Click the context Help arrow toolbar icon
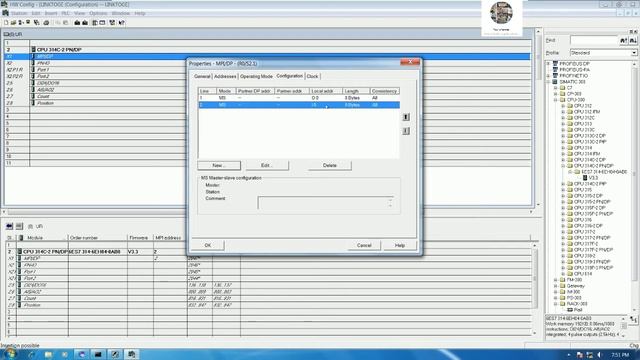 [122, 23]
